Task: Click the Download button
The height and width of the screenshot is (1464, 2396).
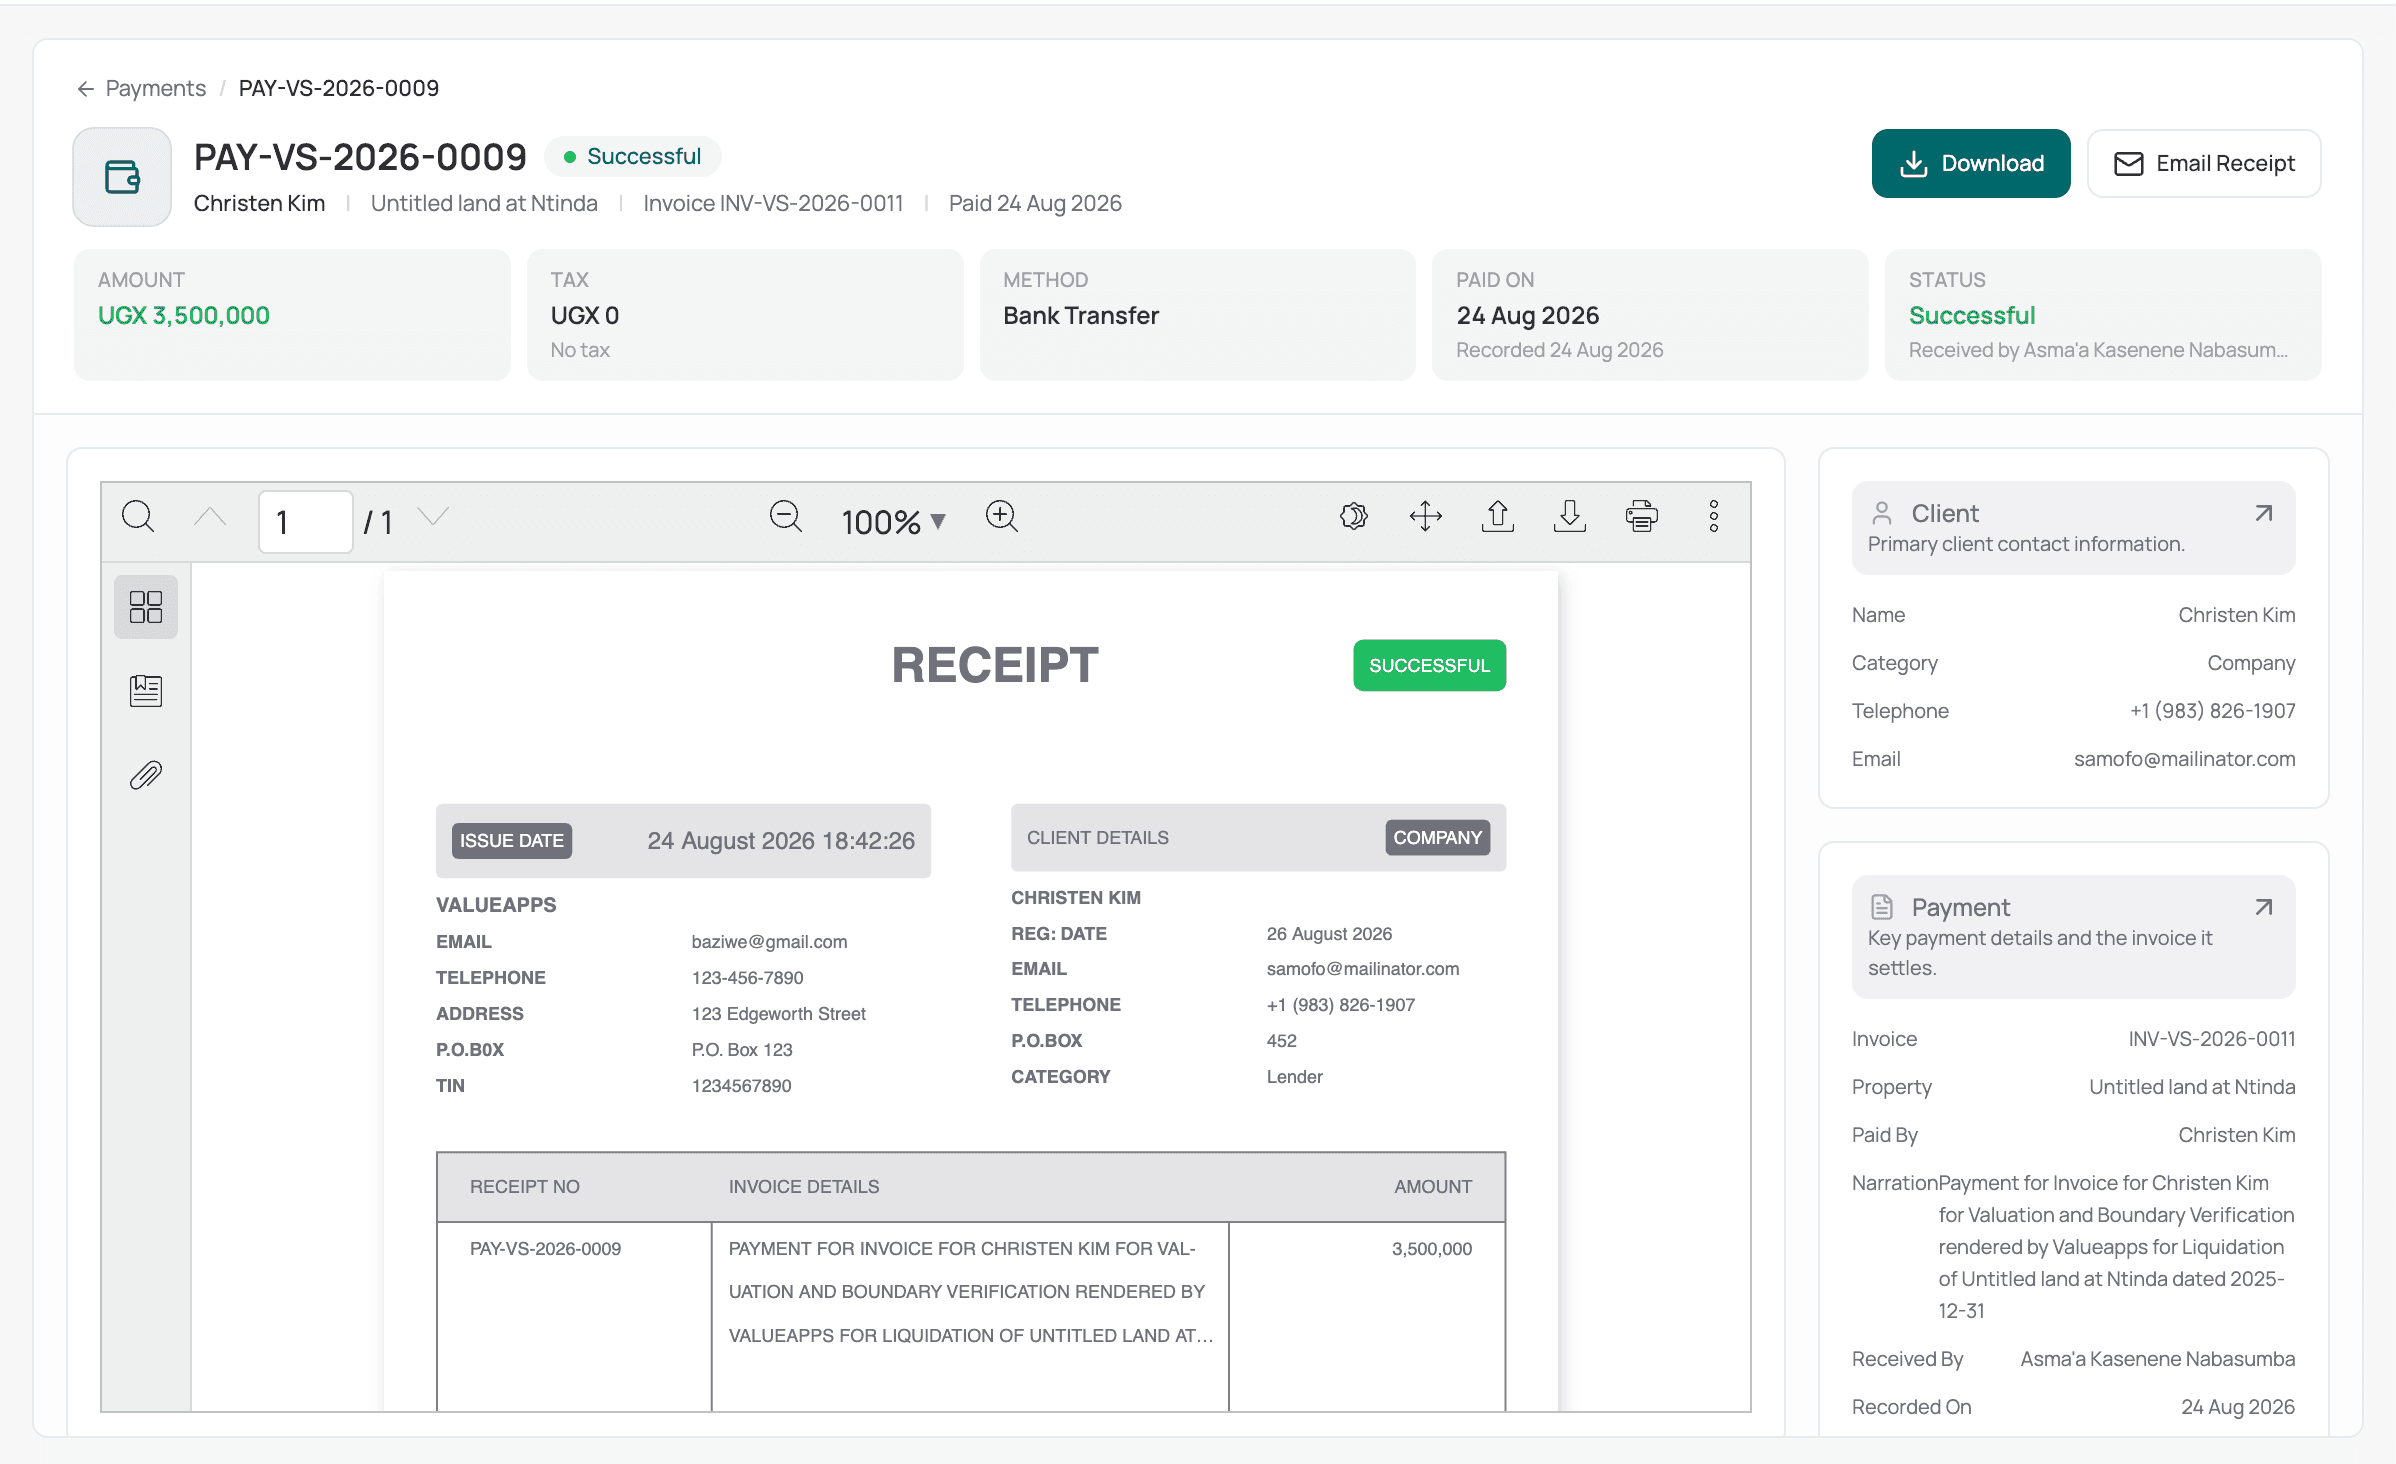Action: point(1970,163)
